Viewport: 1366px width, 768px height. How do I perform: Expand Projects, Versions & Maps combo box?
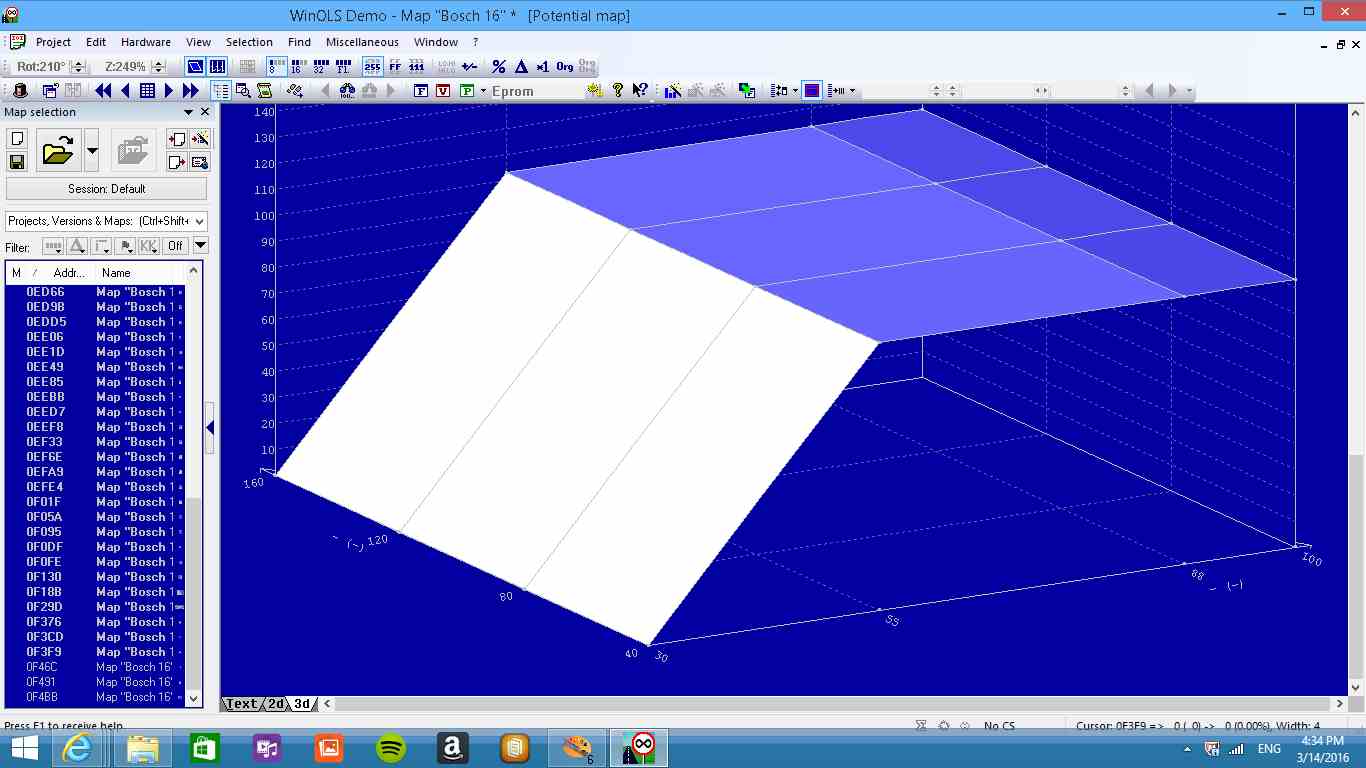[x=106, y=221]
